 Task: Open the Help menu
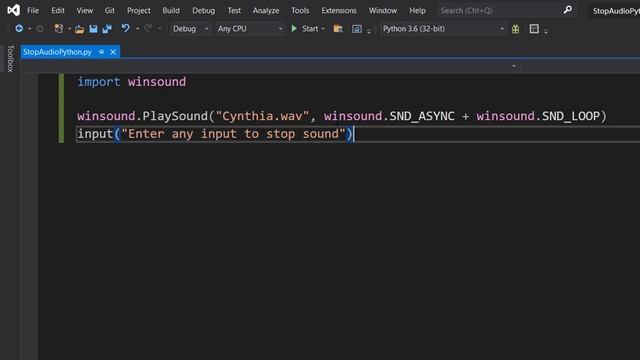click(x=417, y=11)
